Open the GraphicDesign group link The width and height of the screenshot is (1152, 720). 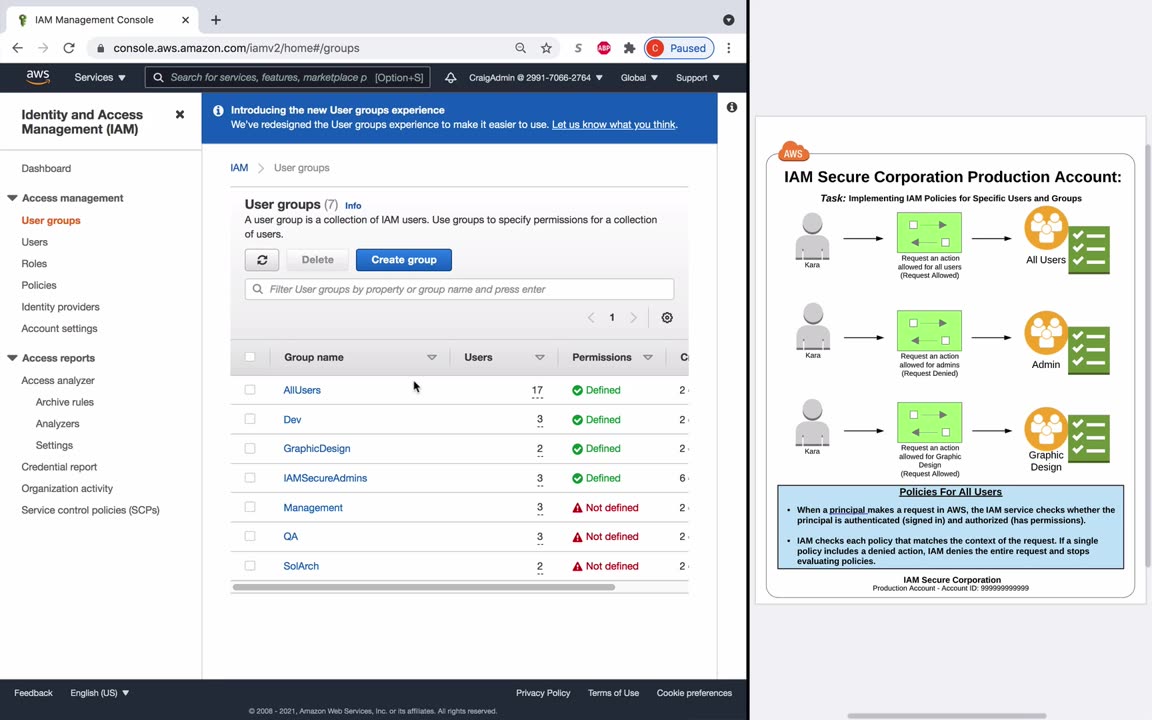[x=317, y=448]
